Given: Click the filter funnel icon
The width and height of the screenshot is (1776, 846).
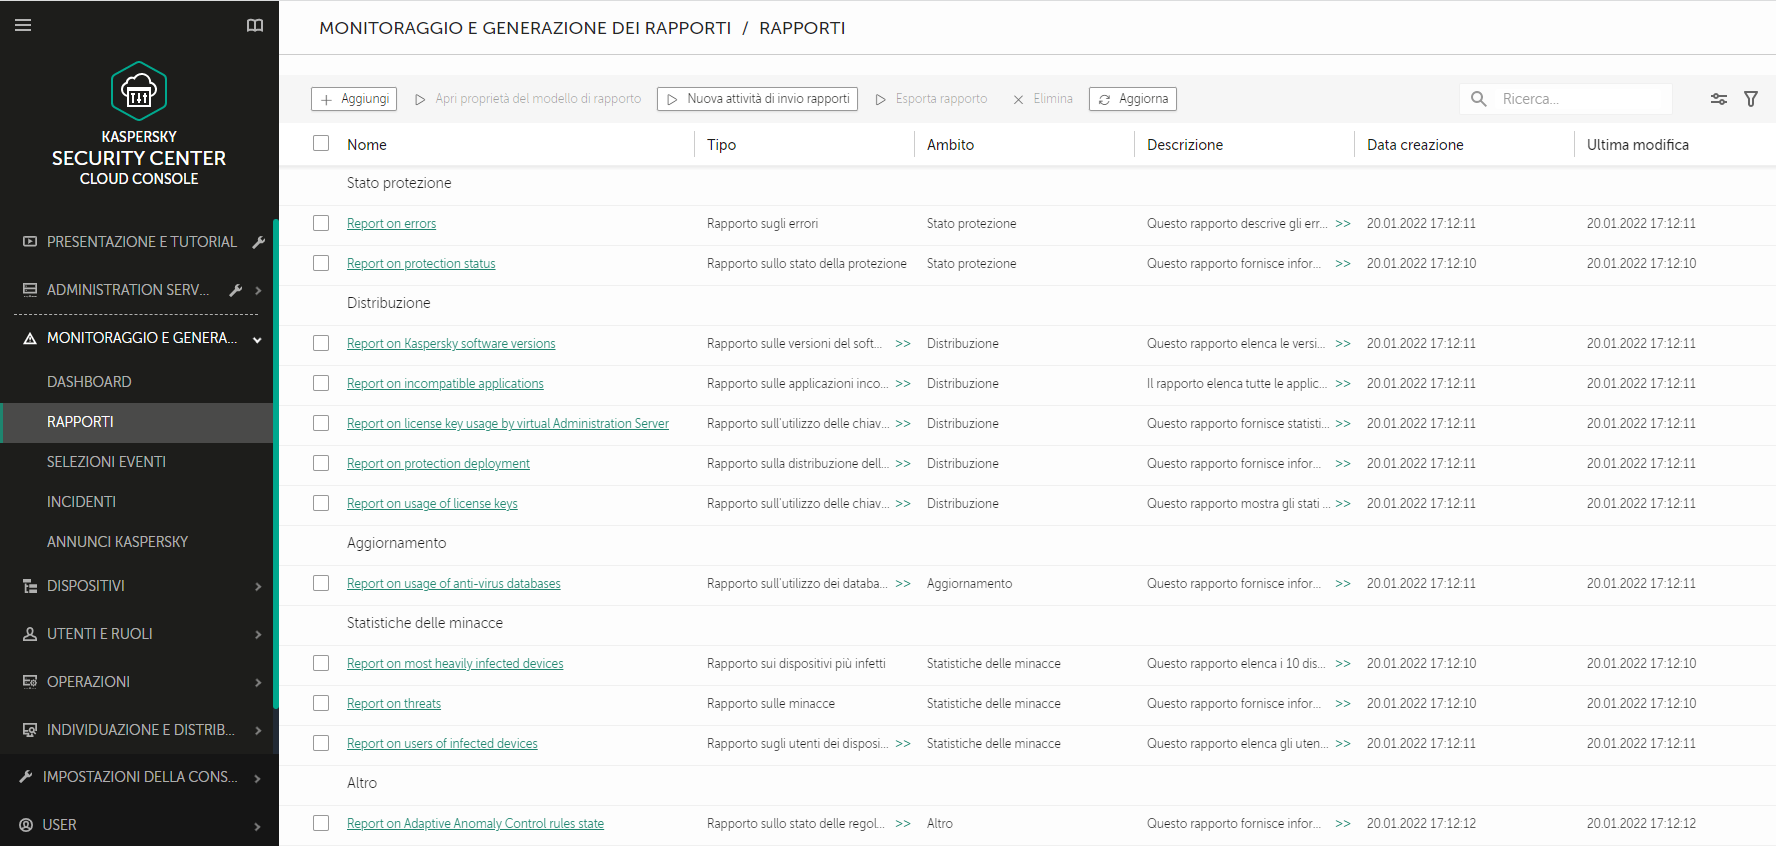Looking at the screenshot, I should click(x=1750, y=99).
